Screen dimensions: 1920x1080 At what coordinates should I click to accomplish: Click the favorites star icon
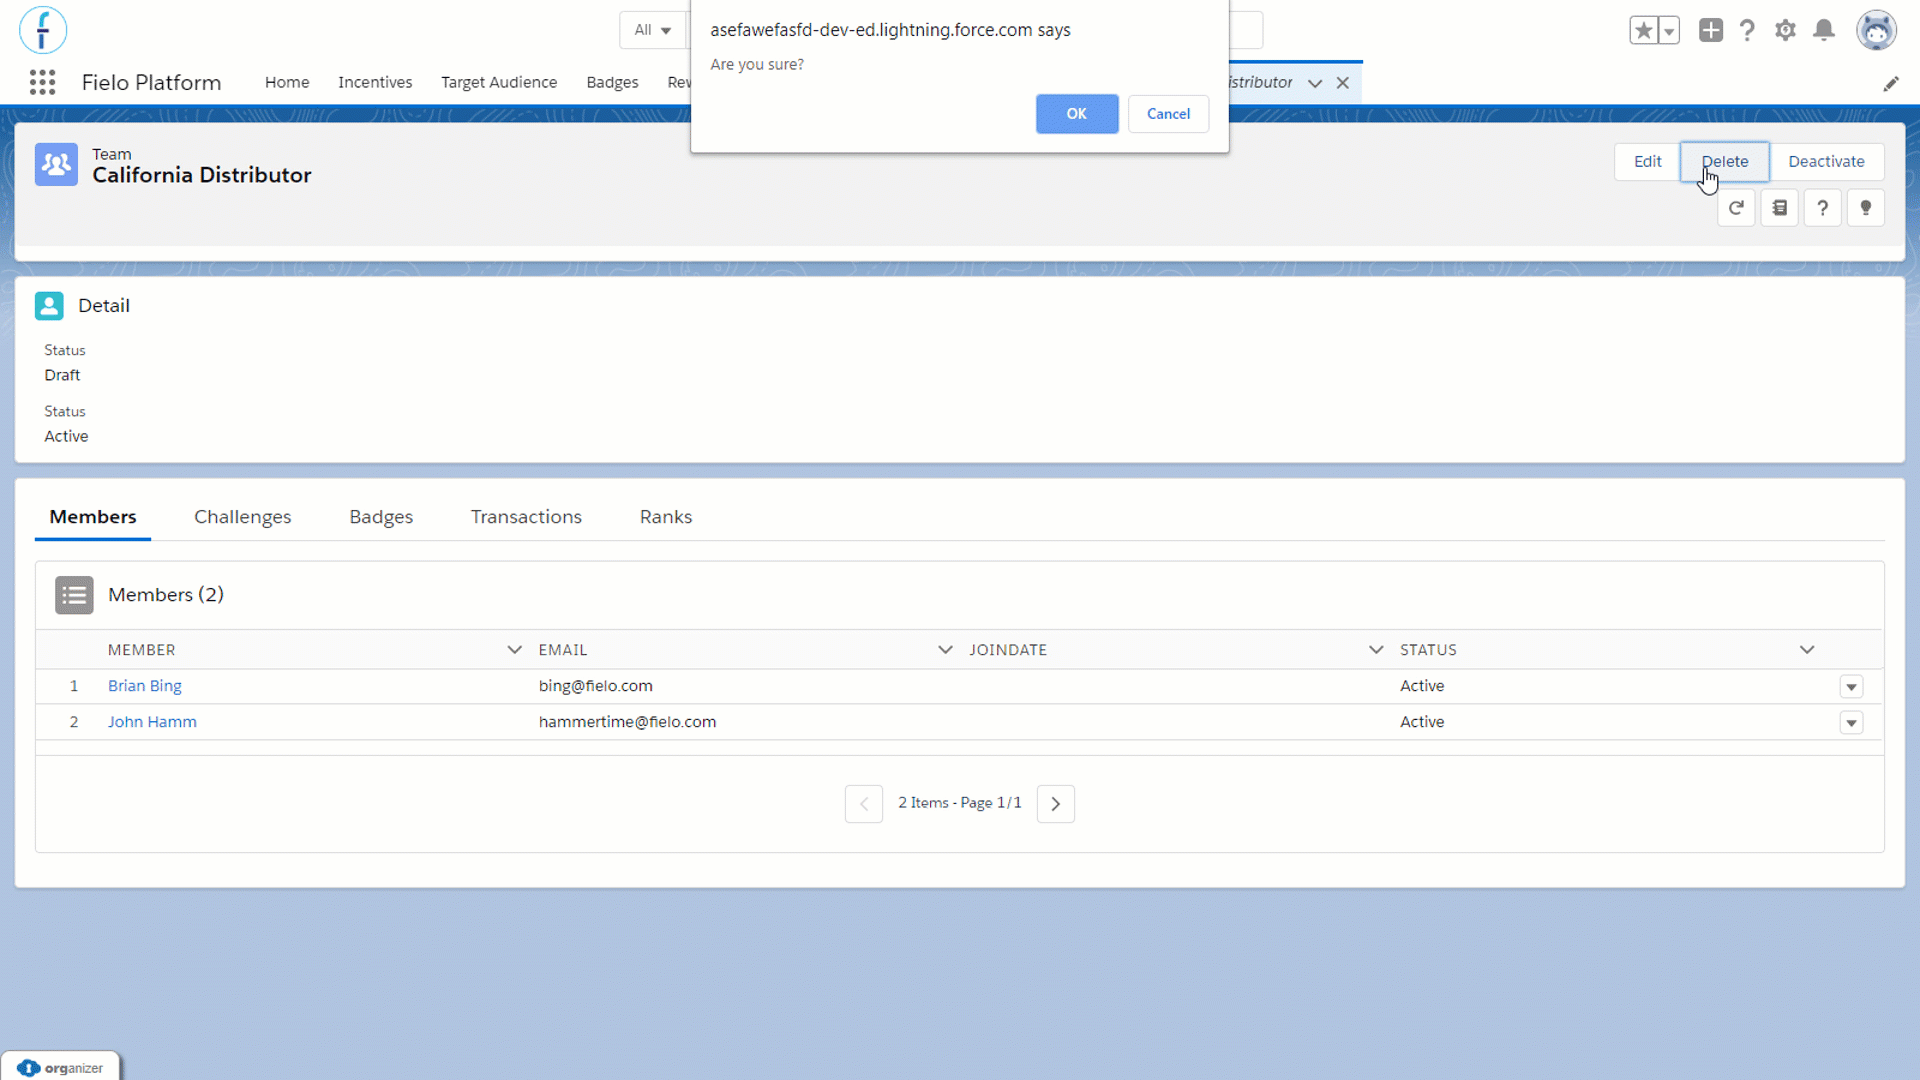click(1643, 30)
